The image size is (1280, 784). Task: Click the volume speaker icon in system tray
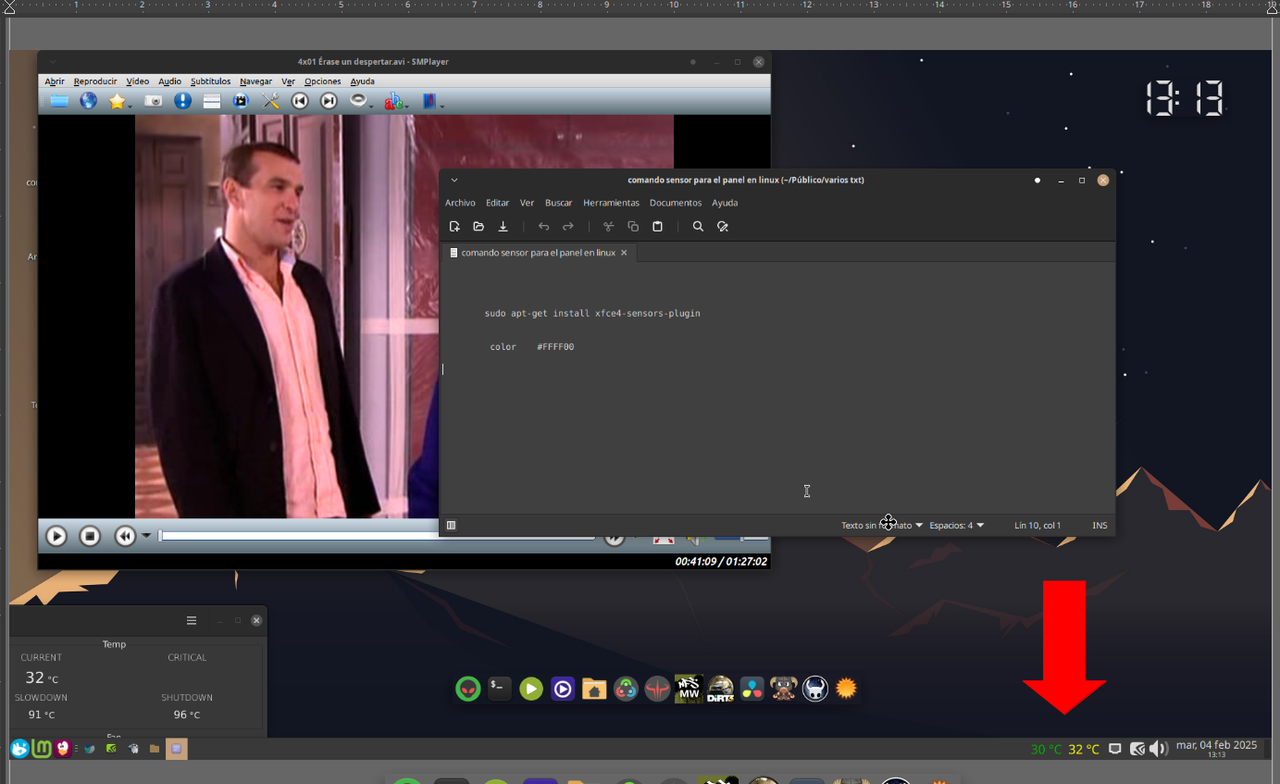pyautogui.click(x=1159, y=749)
